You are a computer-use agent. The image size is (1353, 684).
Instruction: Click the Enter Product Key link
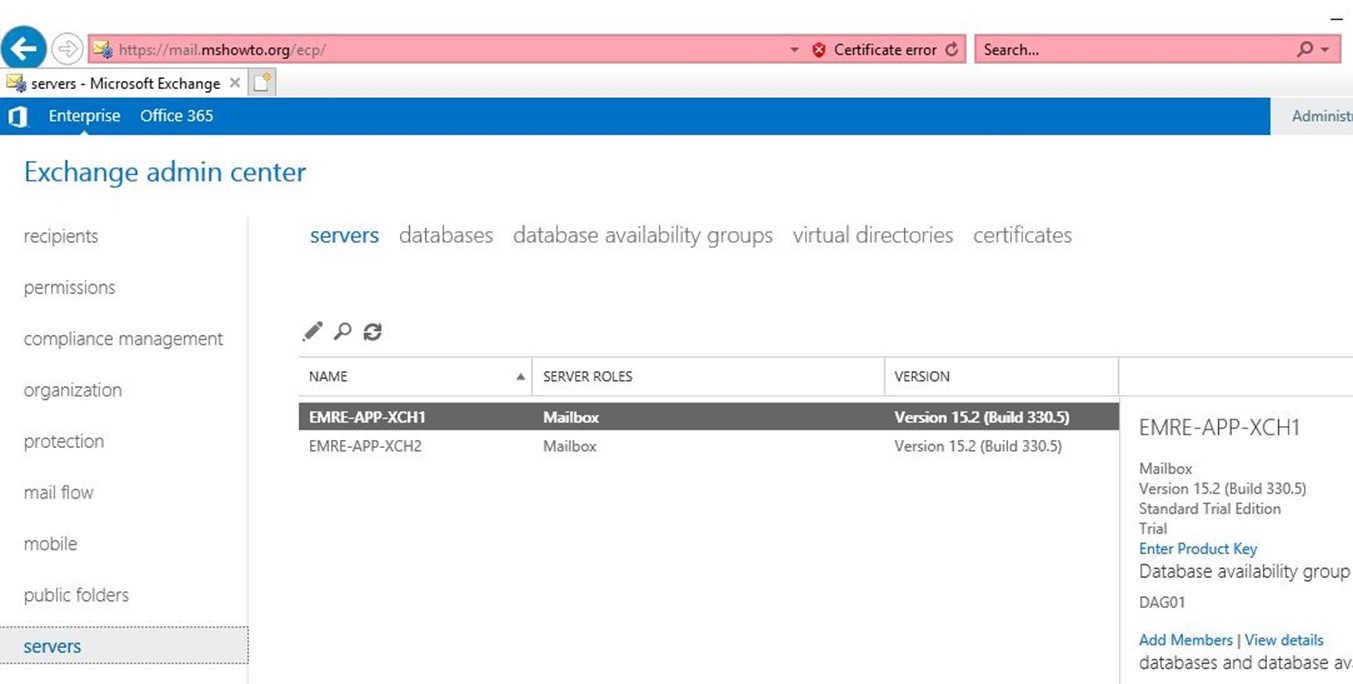point(1198,549)
